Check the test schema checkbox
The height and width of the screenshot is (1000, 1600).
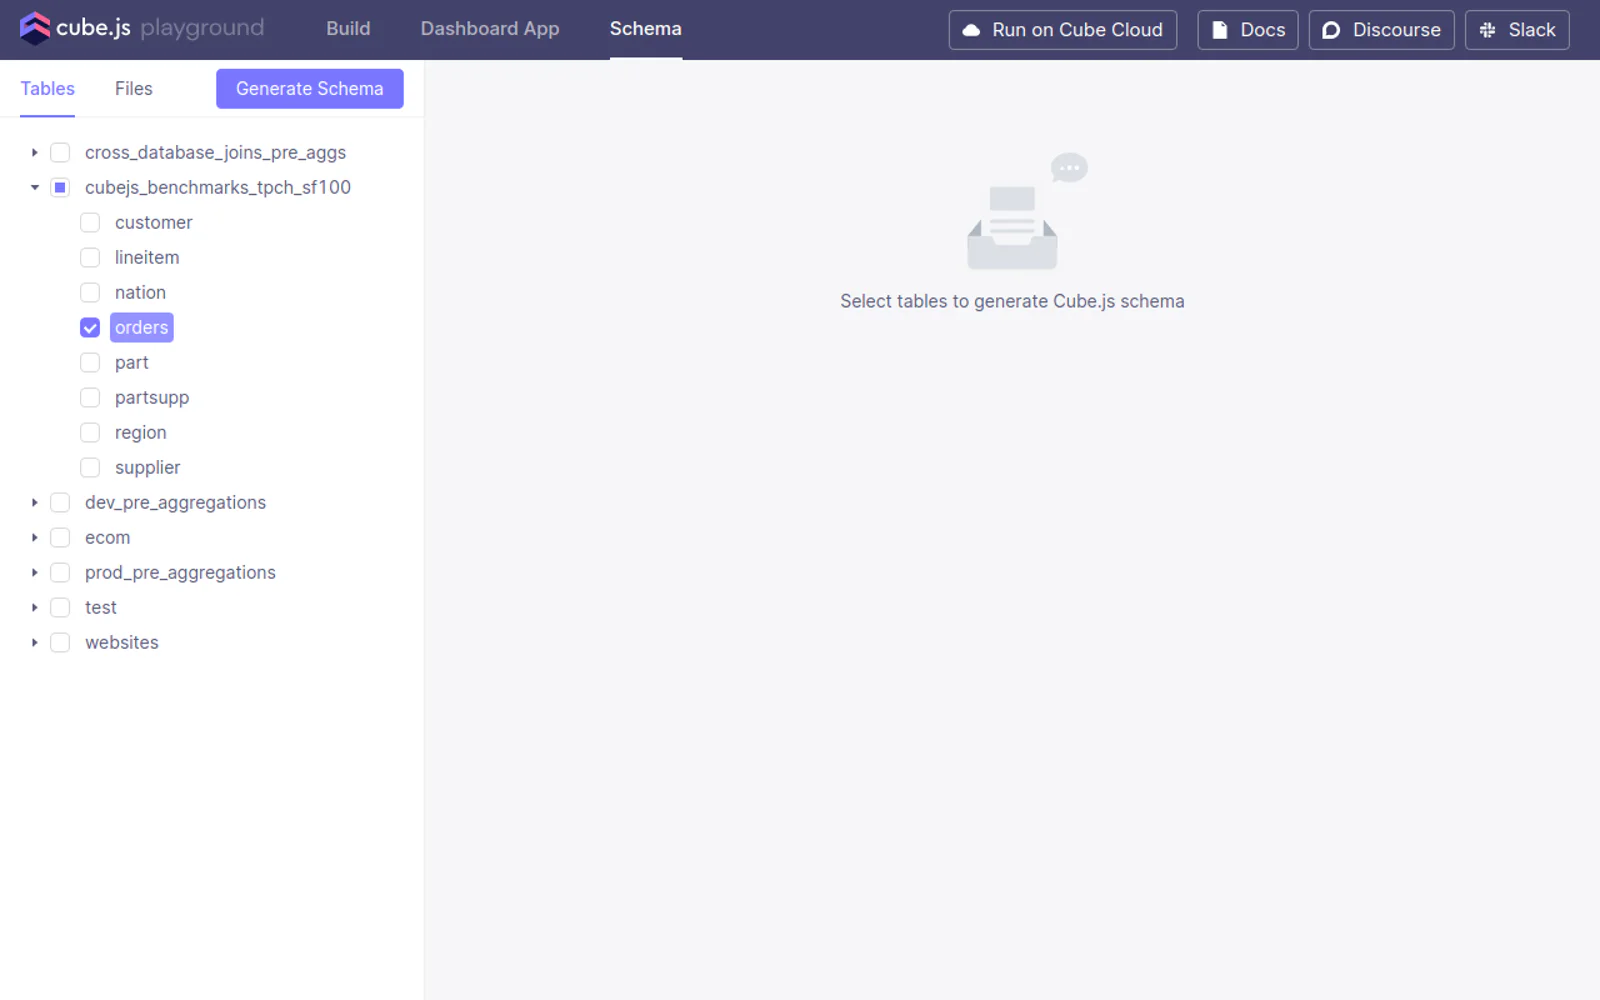coord(60,607)
